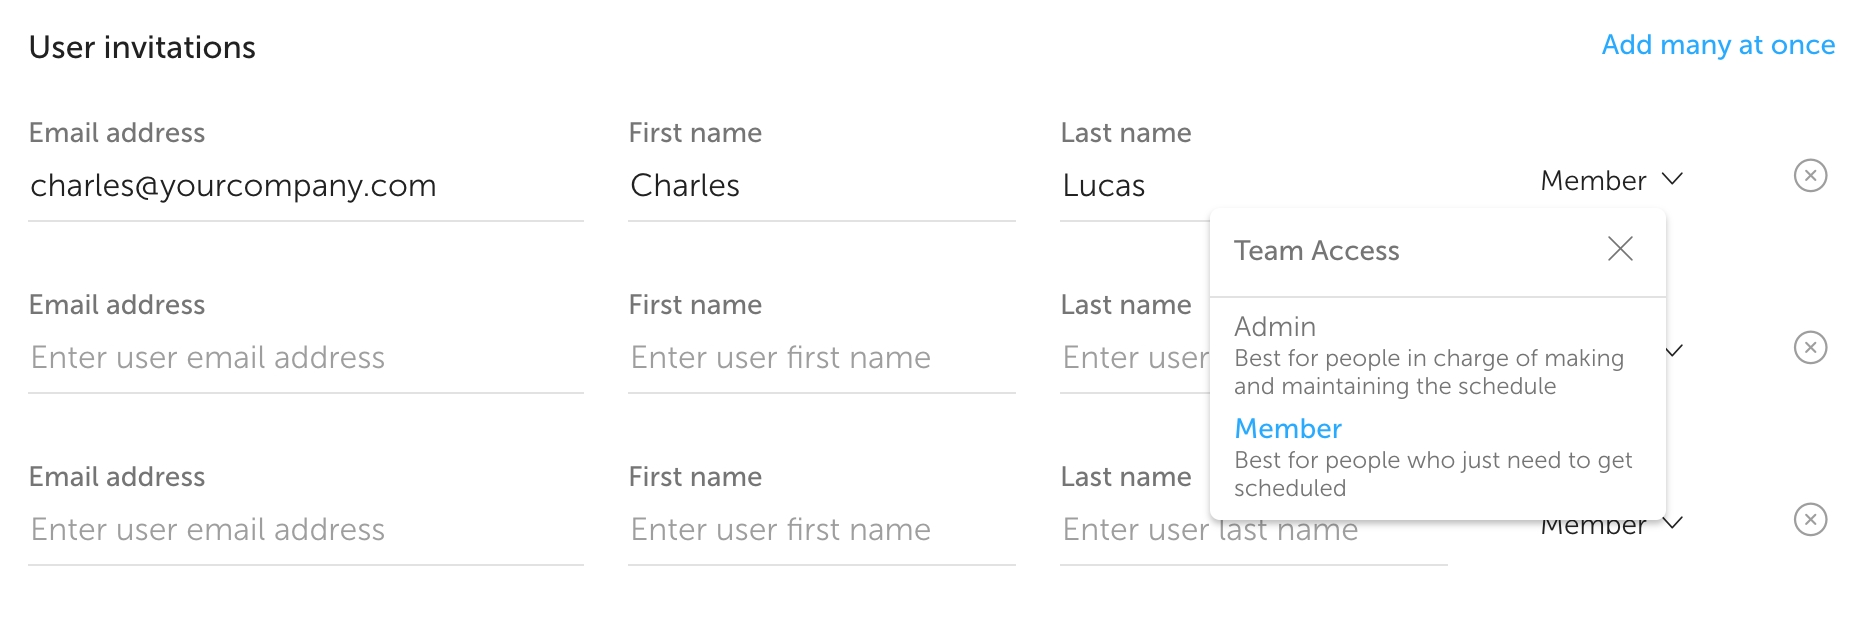Focus the second row last name field

pyautogui.click(x=1134, y=358)
